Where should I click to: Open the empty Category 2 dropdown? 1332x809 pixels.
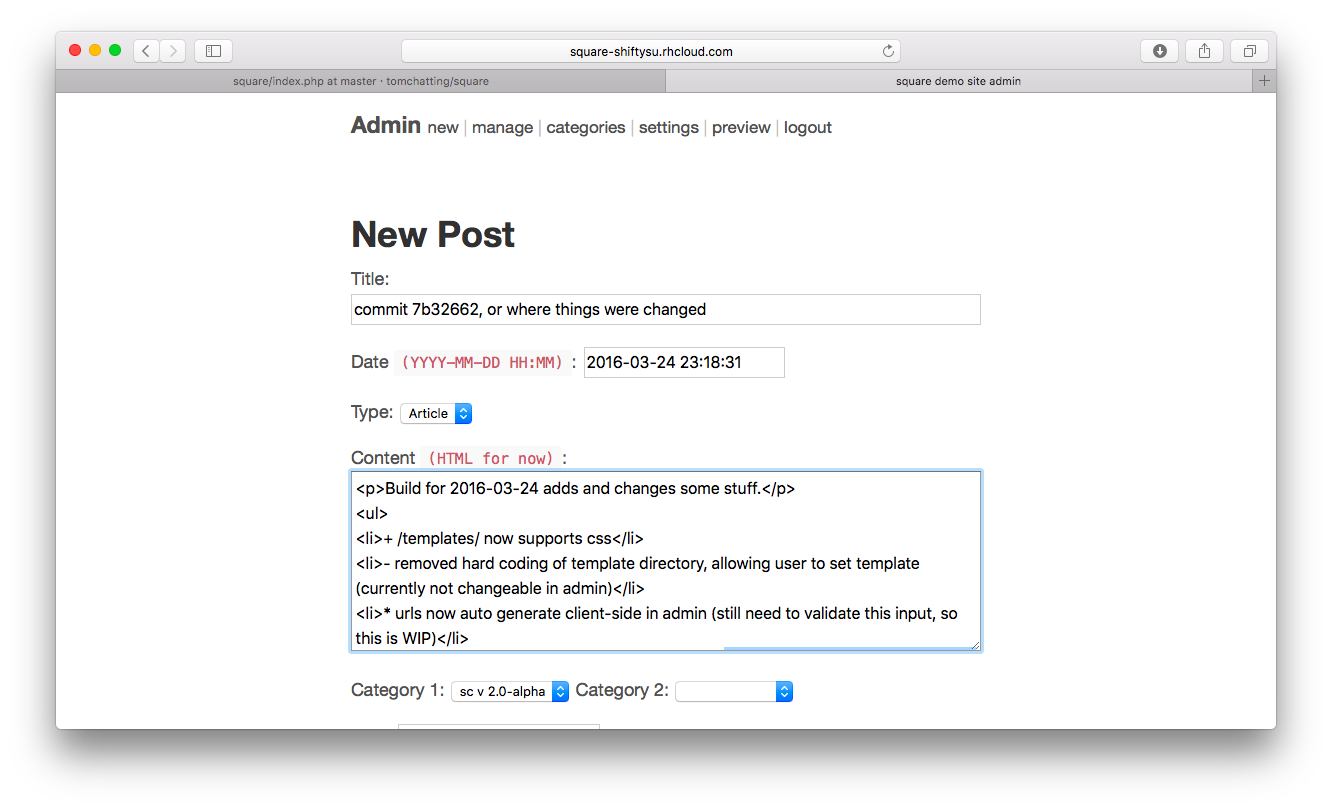coord(734,691)
